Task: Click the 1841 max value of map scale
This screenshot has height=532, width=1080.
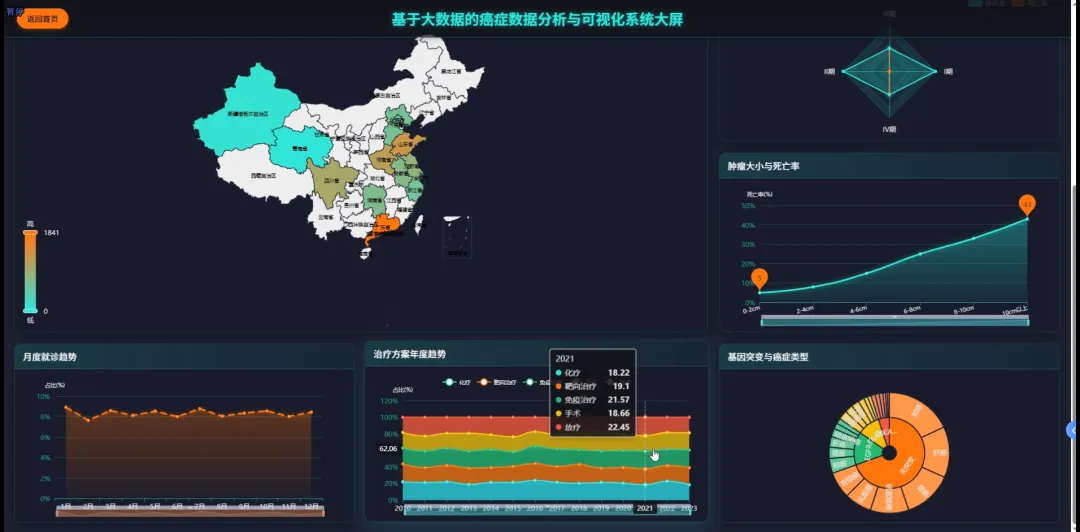Action: (x=51, y=233)
